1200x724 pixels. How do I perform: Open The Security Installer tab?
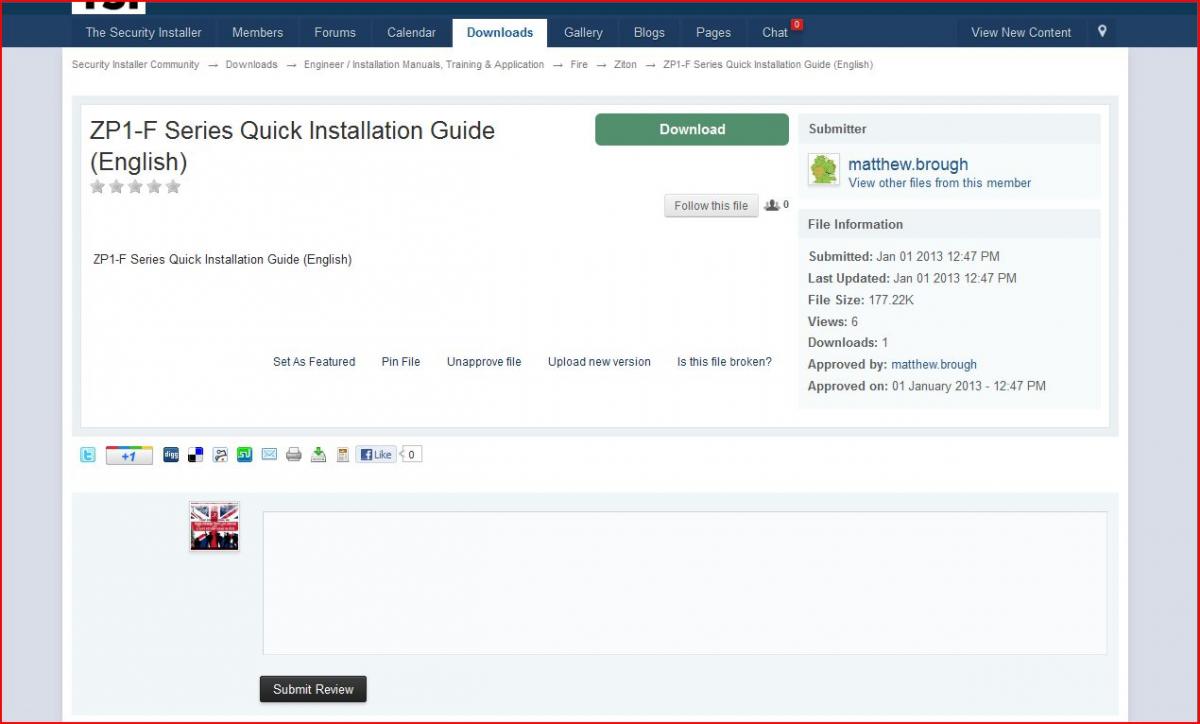(143, 32)
